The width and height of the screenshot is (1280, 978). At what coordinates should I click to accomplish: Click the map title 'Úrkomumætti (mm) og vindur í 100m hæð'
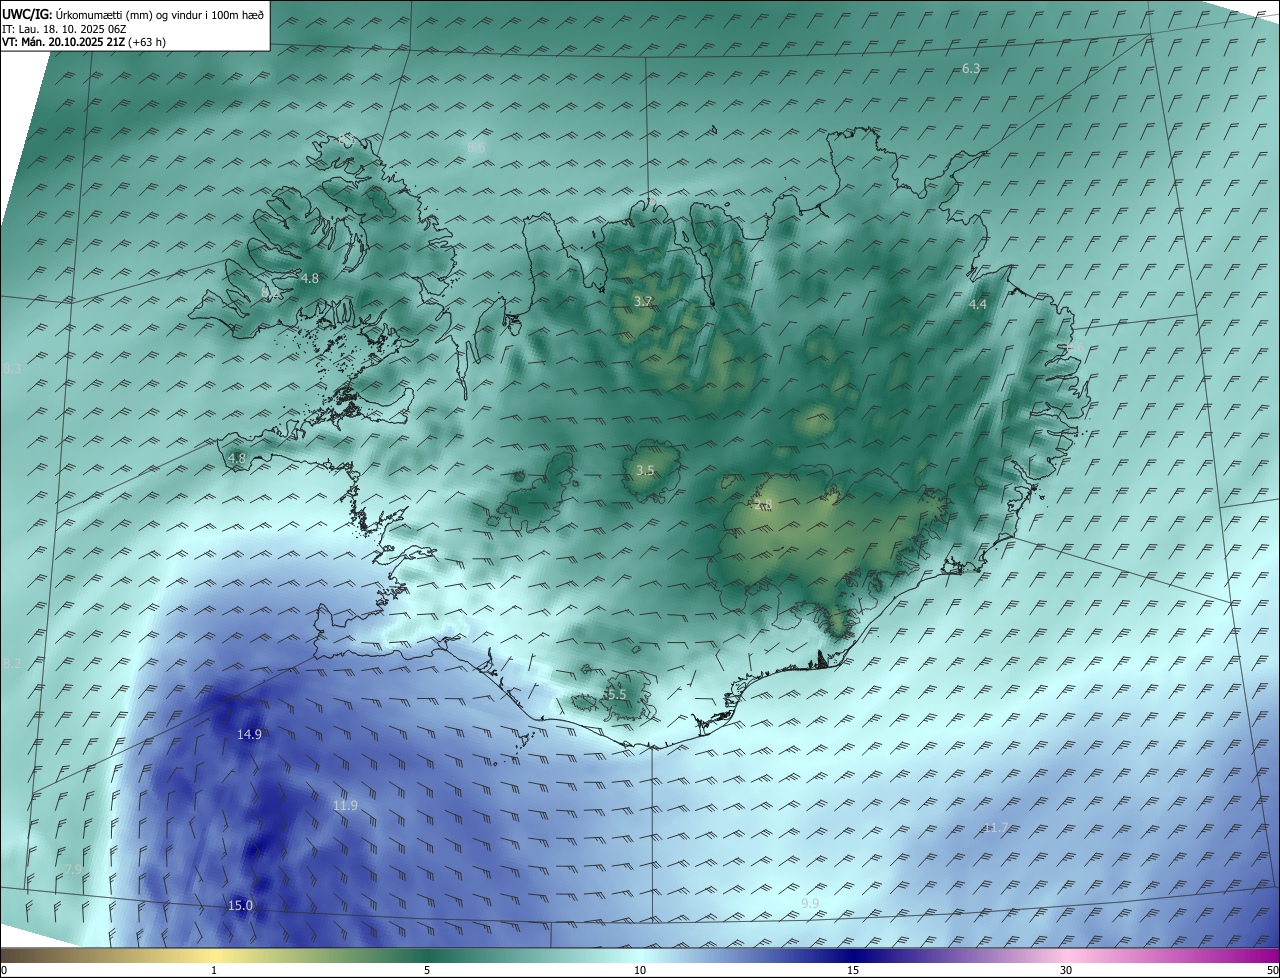[x=160, y=14]
